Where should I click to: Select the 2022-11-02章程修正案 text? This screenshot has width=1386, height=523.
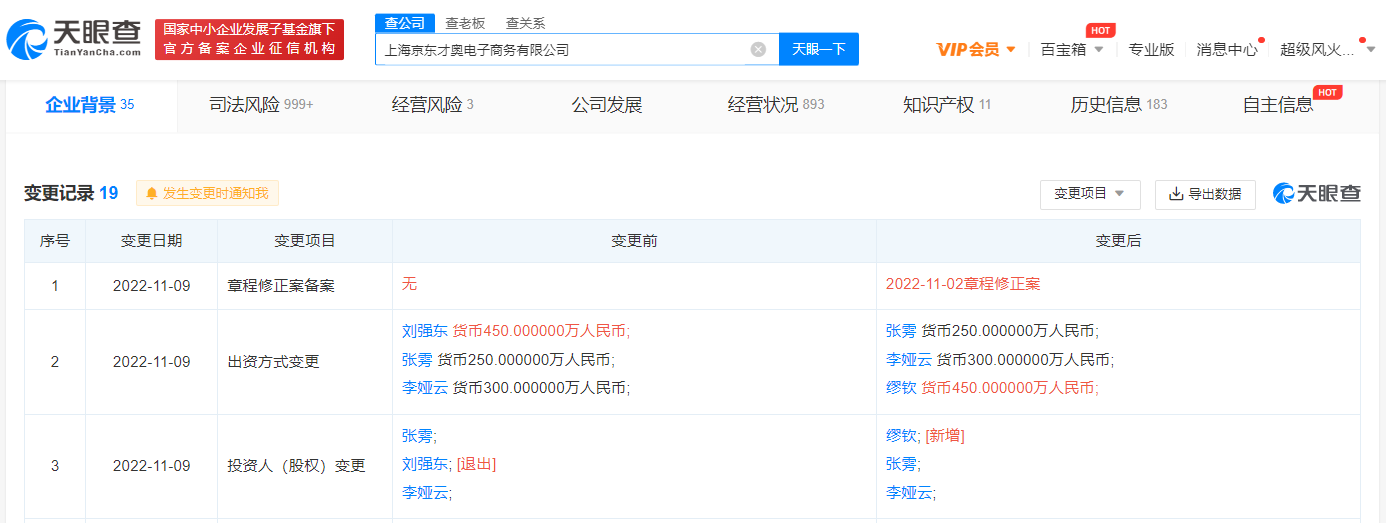pos(963,284)
